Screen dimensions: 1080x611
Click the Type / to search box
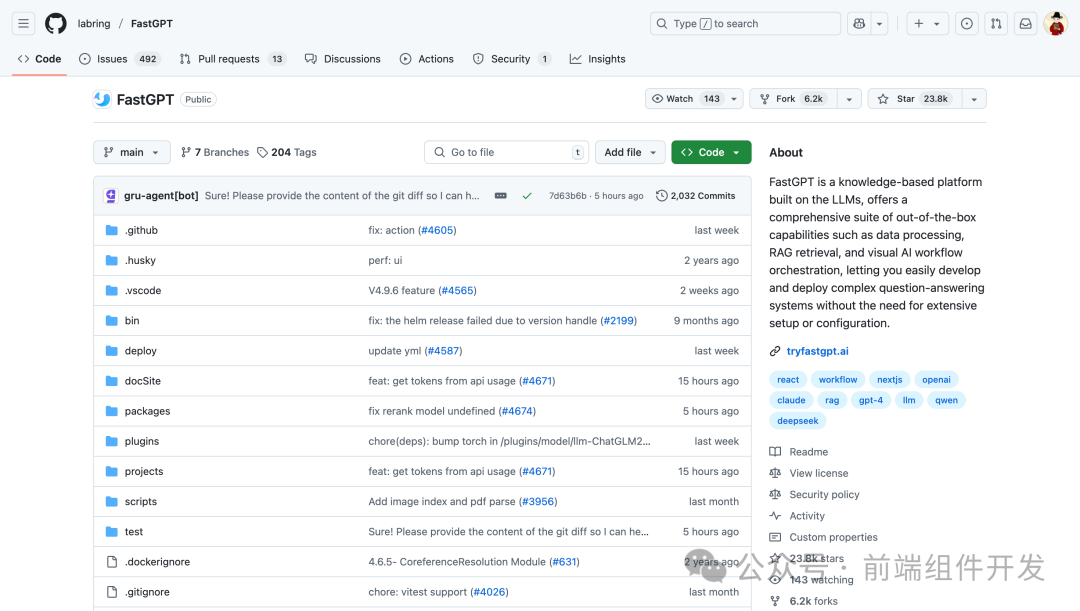click(745, 23)
